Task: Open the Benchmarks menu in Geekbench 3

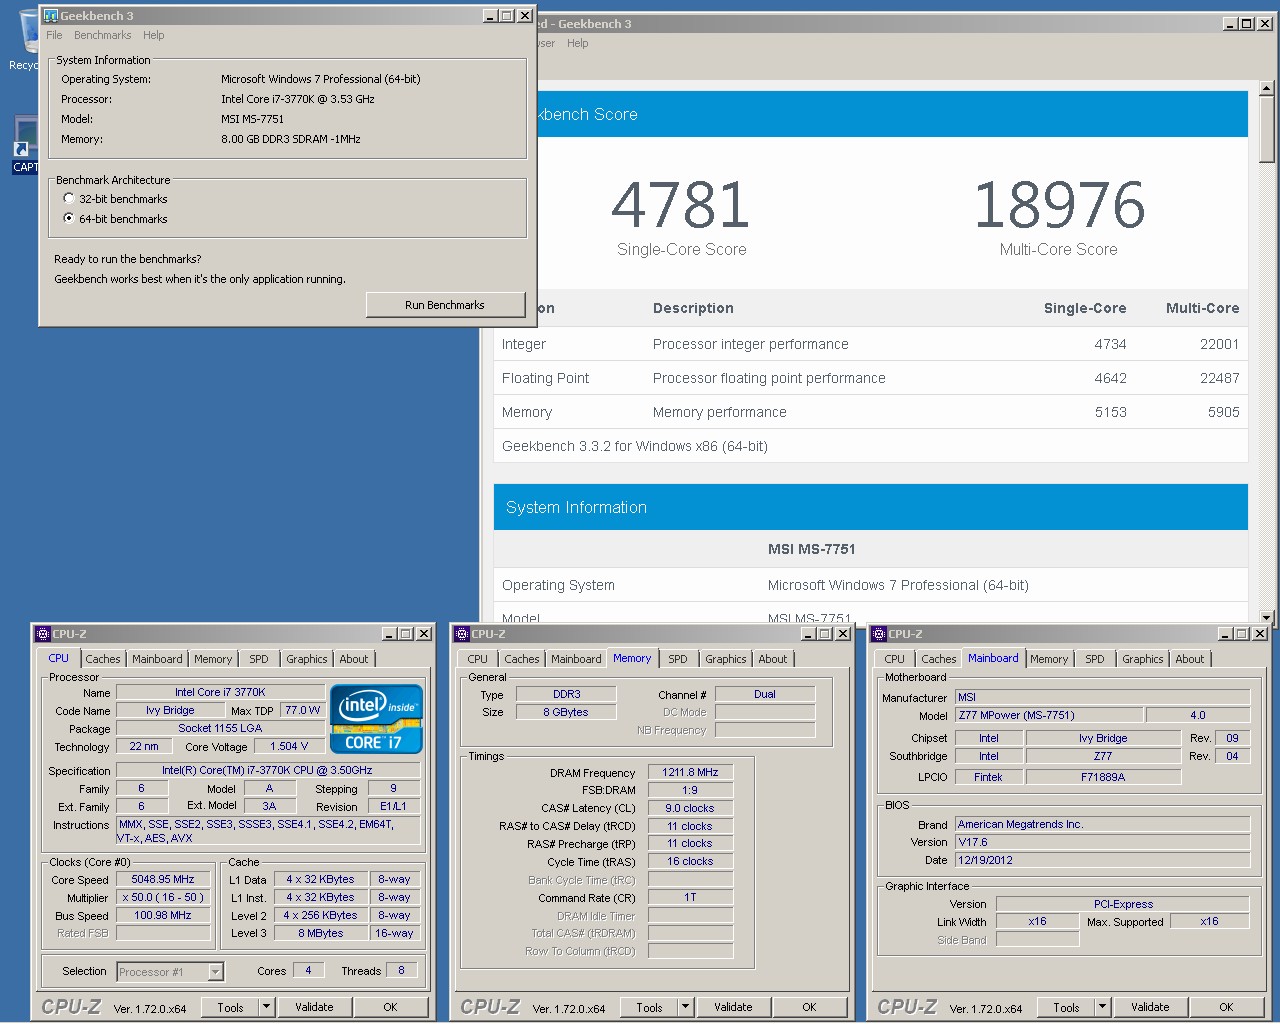Action: pyautogui.click(x=102, y=35)
